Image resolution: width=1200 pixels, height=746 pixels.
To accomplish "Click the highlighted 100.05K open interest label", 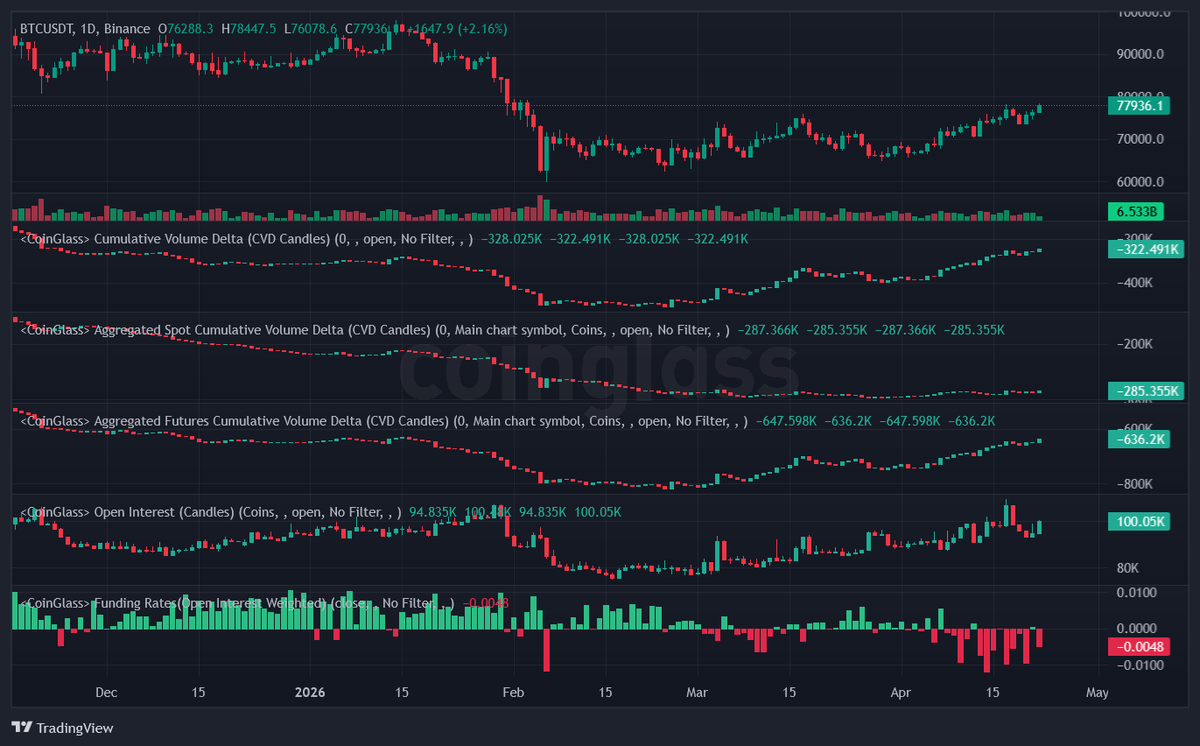I will coord(1140,521).
